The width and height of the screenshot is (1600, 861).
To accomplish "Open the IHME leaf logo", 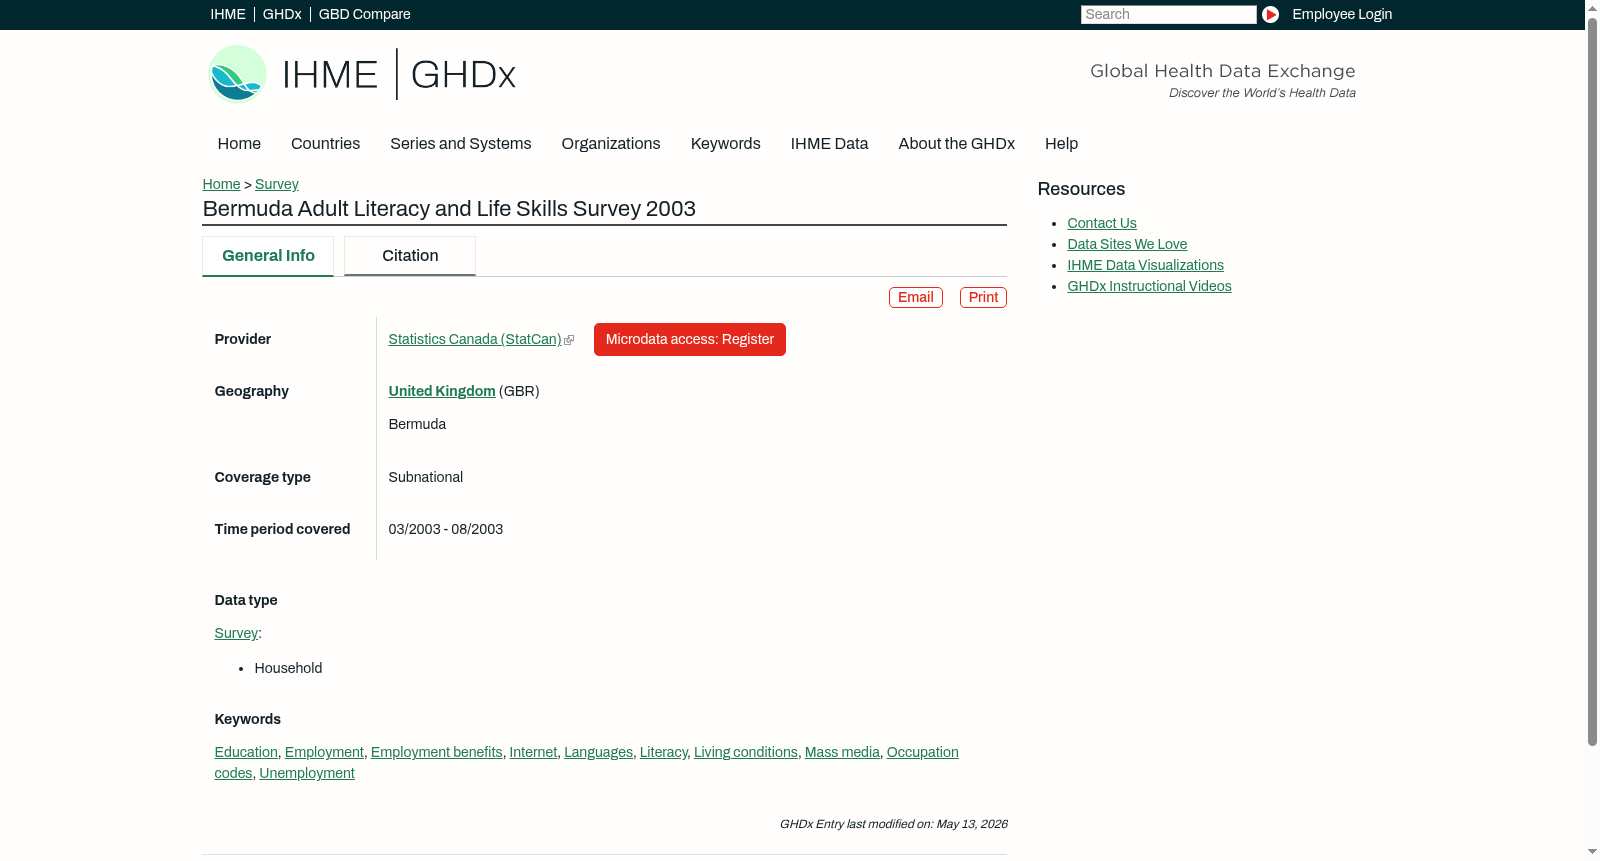I will tap(237, 74).
